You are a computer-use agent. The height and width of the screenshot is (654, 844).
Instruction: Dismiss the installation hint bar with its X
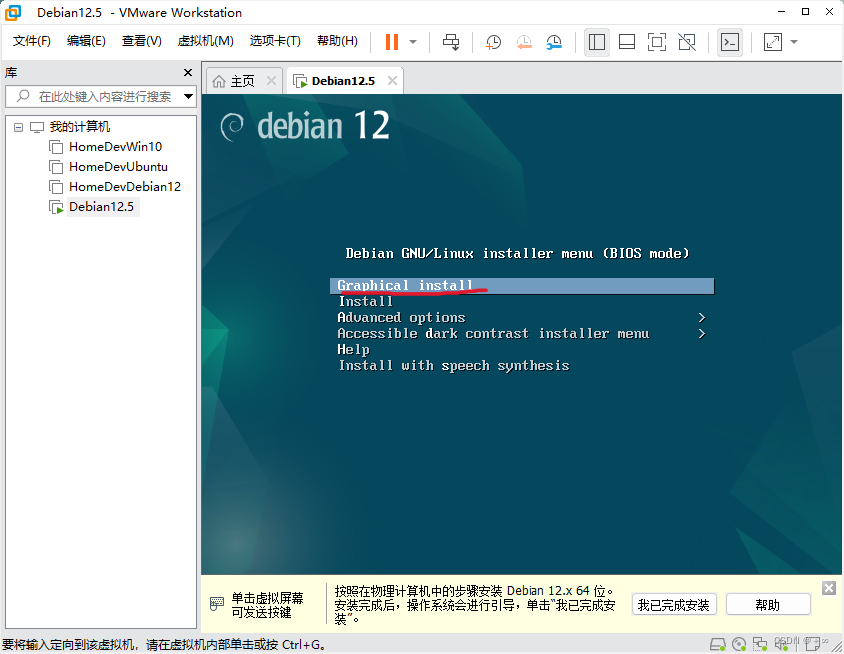coord(829,587)
